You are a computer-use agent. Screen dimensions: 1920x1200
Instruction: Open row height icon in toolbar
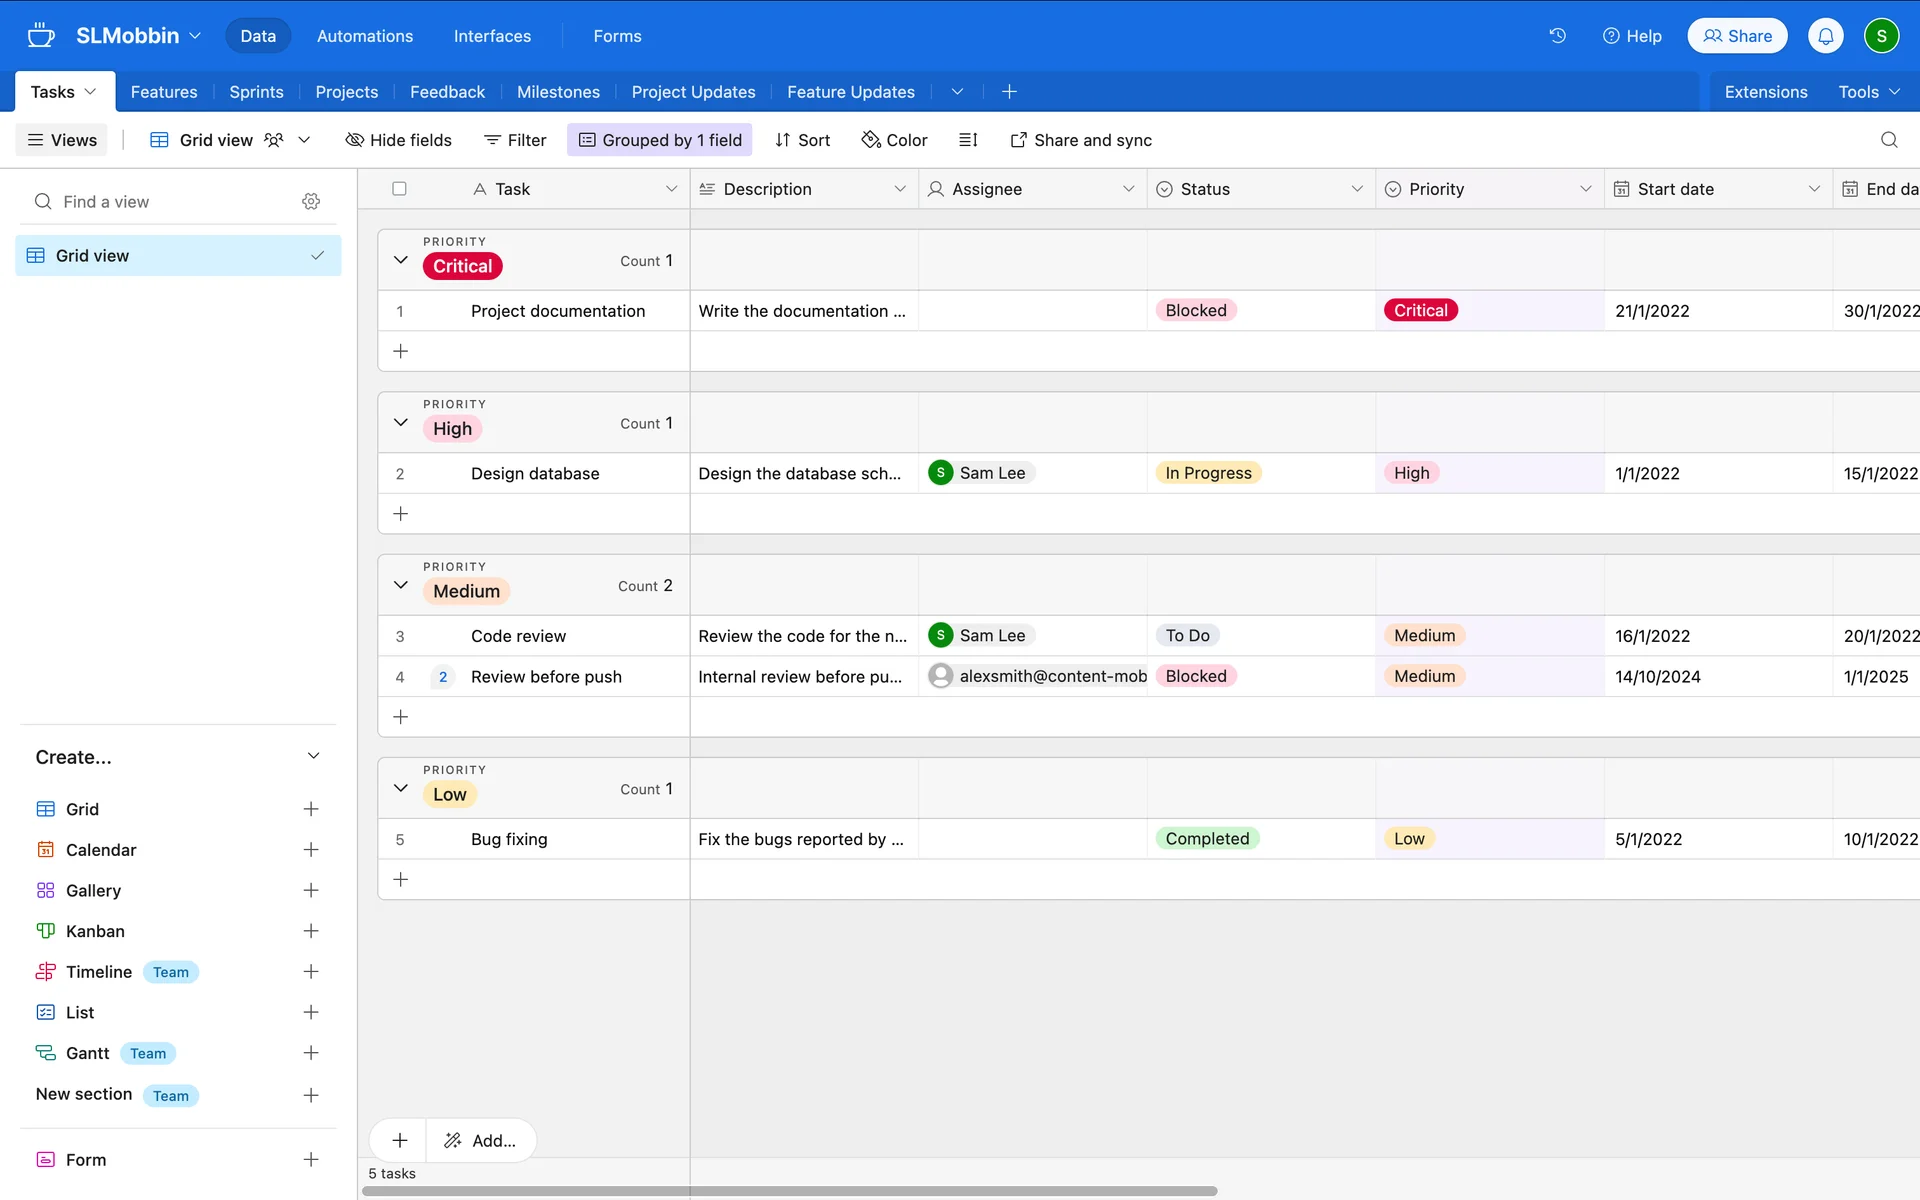point(967,140)
